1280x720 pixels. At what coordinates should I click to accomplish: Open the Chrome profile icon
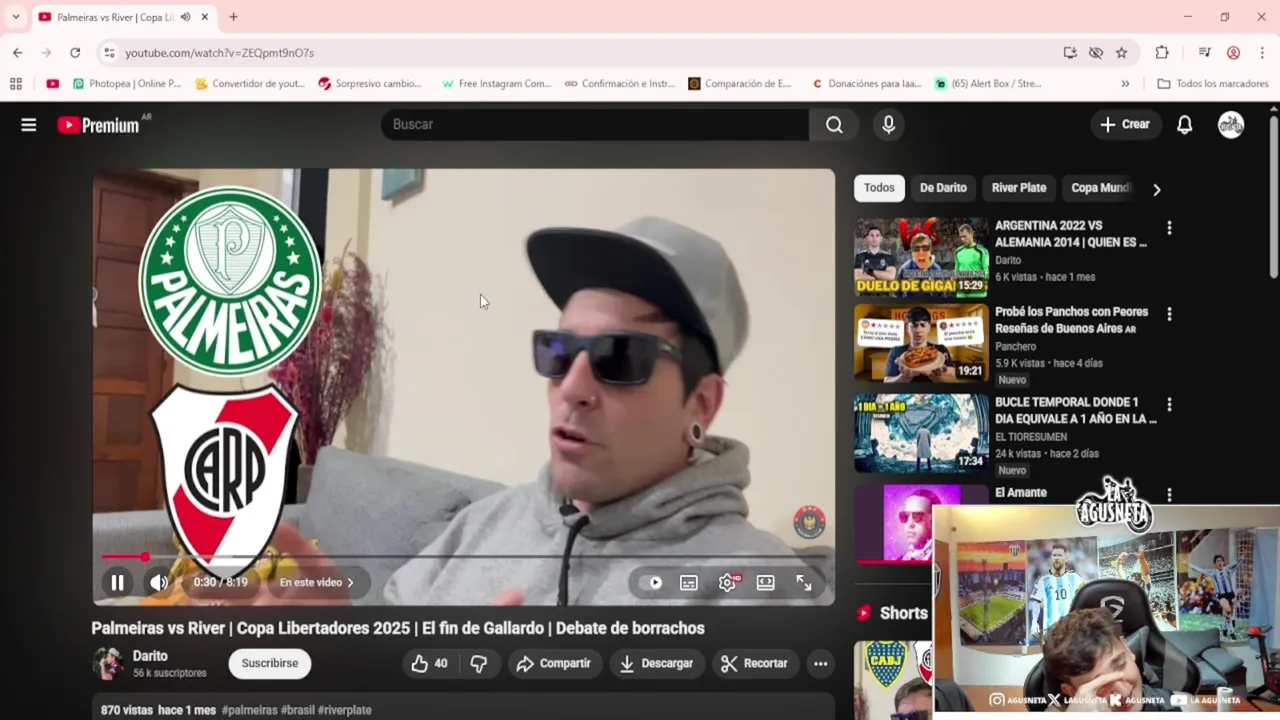pos(1233,53)
